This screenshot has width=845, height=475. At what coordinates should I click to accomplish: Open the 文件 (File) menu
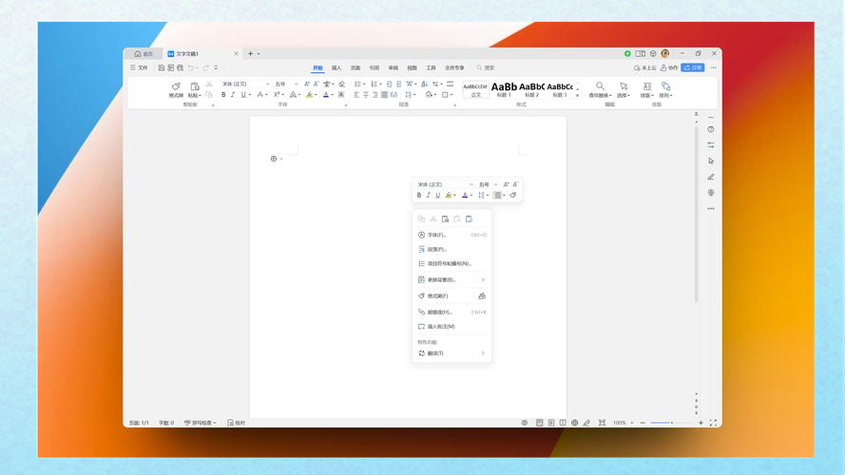point(139,68)
